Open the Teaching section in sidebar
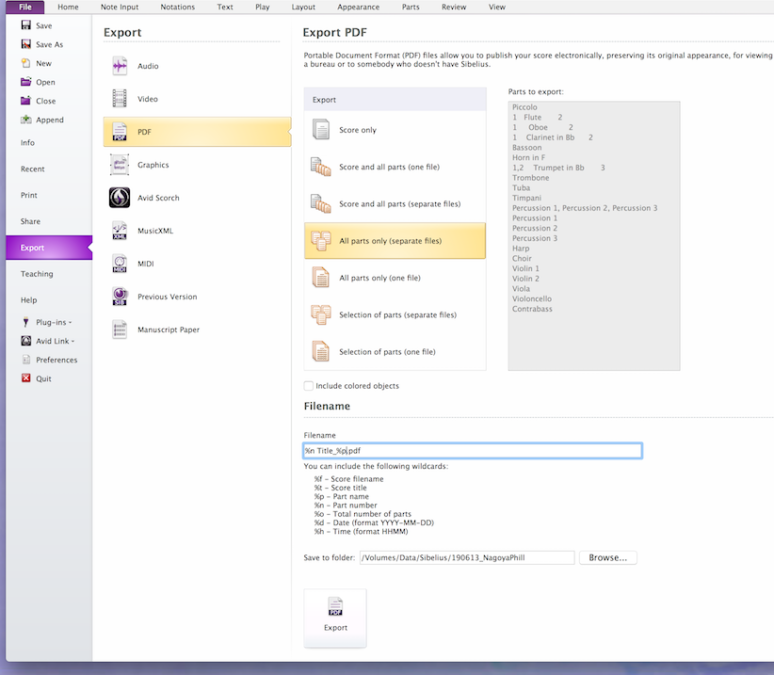 pos(37,274)
